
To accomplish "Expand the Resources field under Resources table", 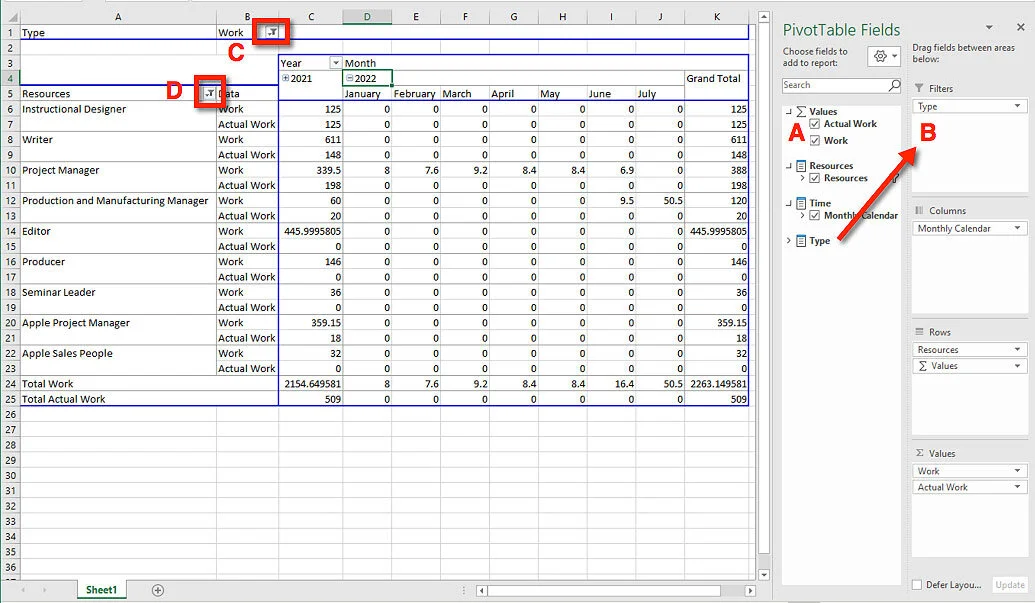I will tap(802, 178).
